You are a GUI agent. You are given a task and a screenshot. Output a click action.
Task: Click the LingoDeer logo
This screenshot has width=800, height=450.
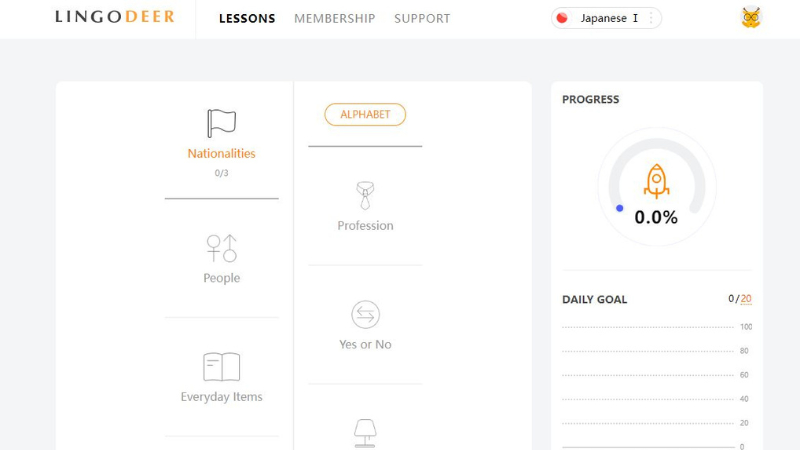tap(115, 17)
